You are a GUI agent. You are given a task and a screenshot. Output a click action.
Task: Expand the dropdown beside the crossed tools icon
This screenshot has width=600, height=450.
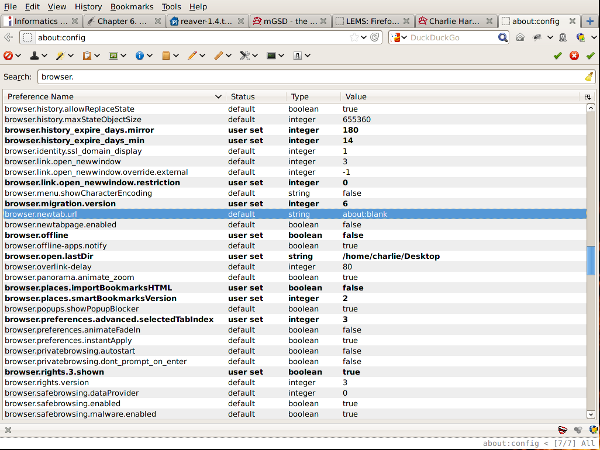coord(255,56)
